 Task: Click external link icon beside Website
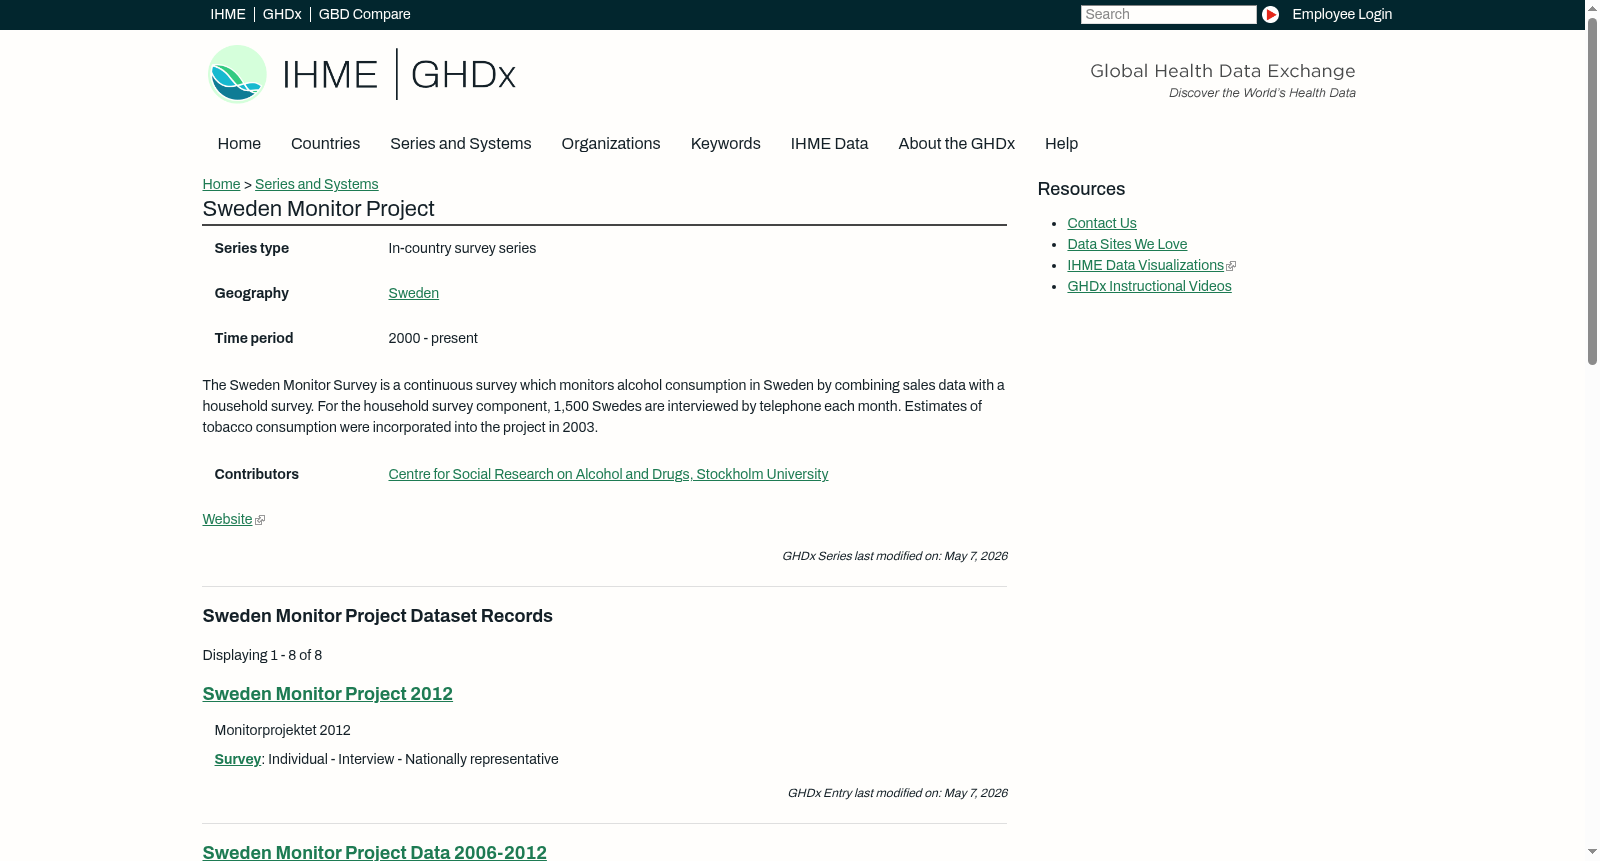point(260,520)
